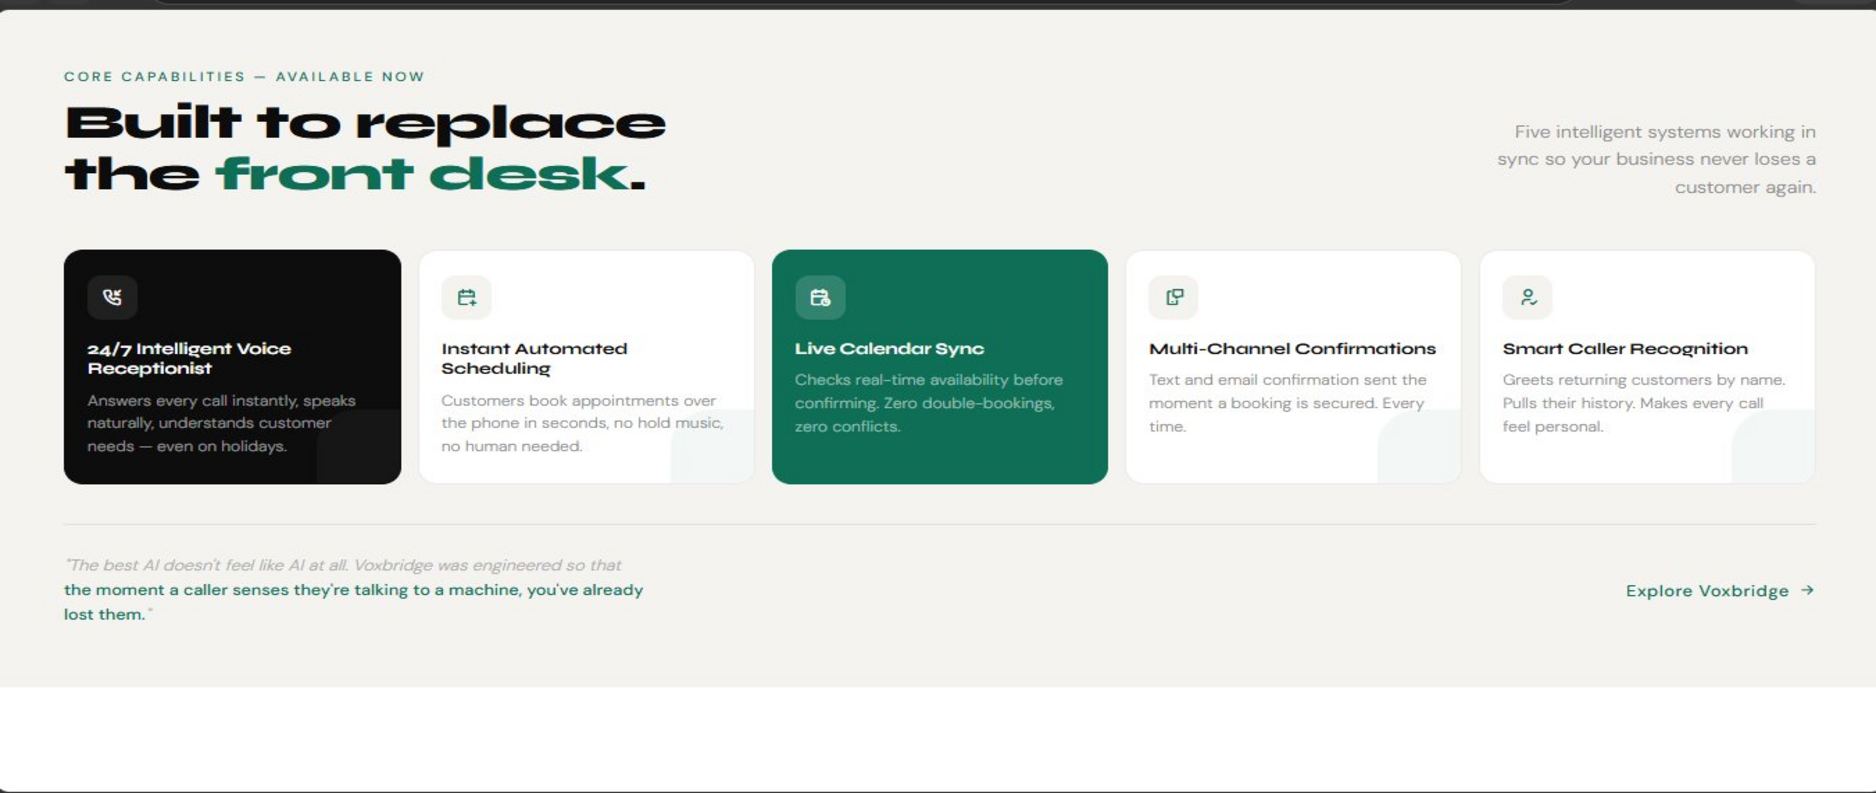
Task: Click the Core Capabilities — Available Now label
Action: click(x=244, y=77)
